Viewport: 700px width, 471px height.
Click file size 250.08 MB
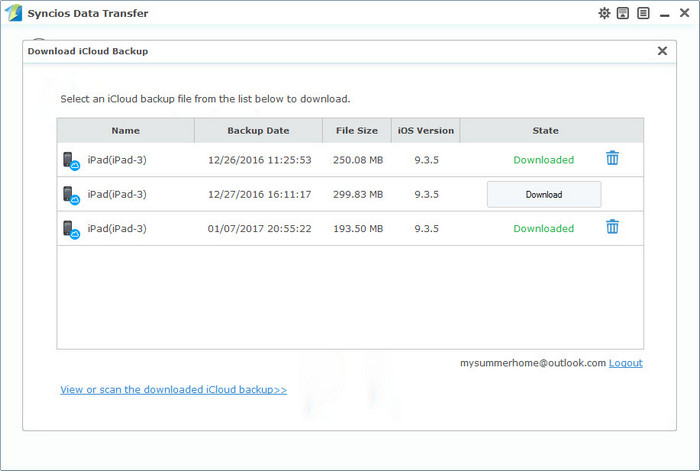[358, 160]
